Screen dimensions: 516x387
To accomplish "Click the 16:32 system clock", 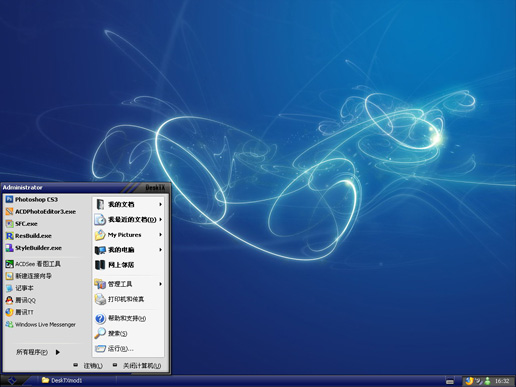I will click(502, 381).
